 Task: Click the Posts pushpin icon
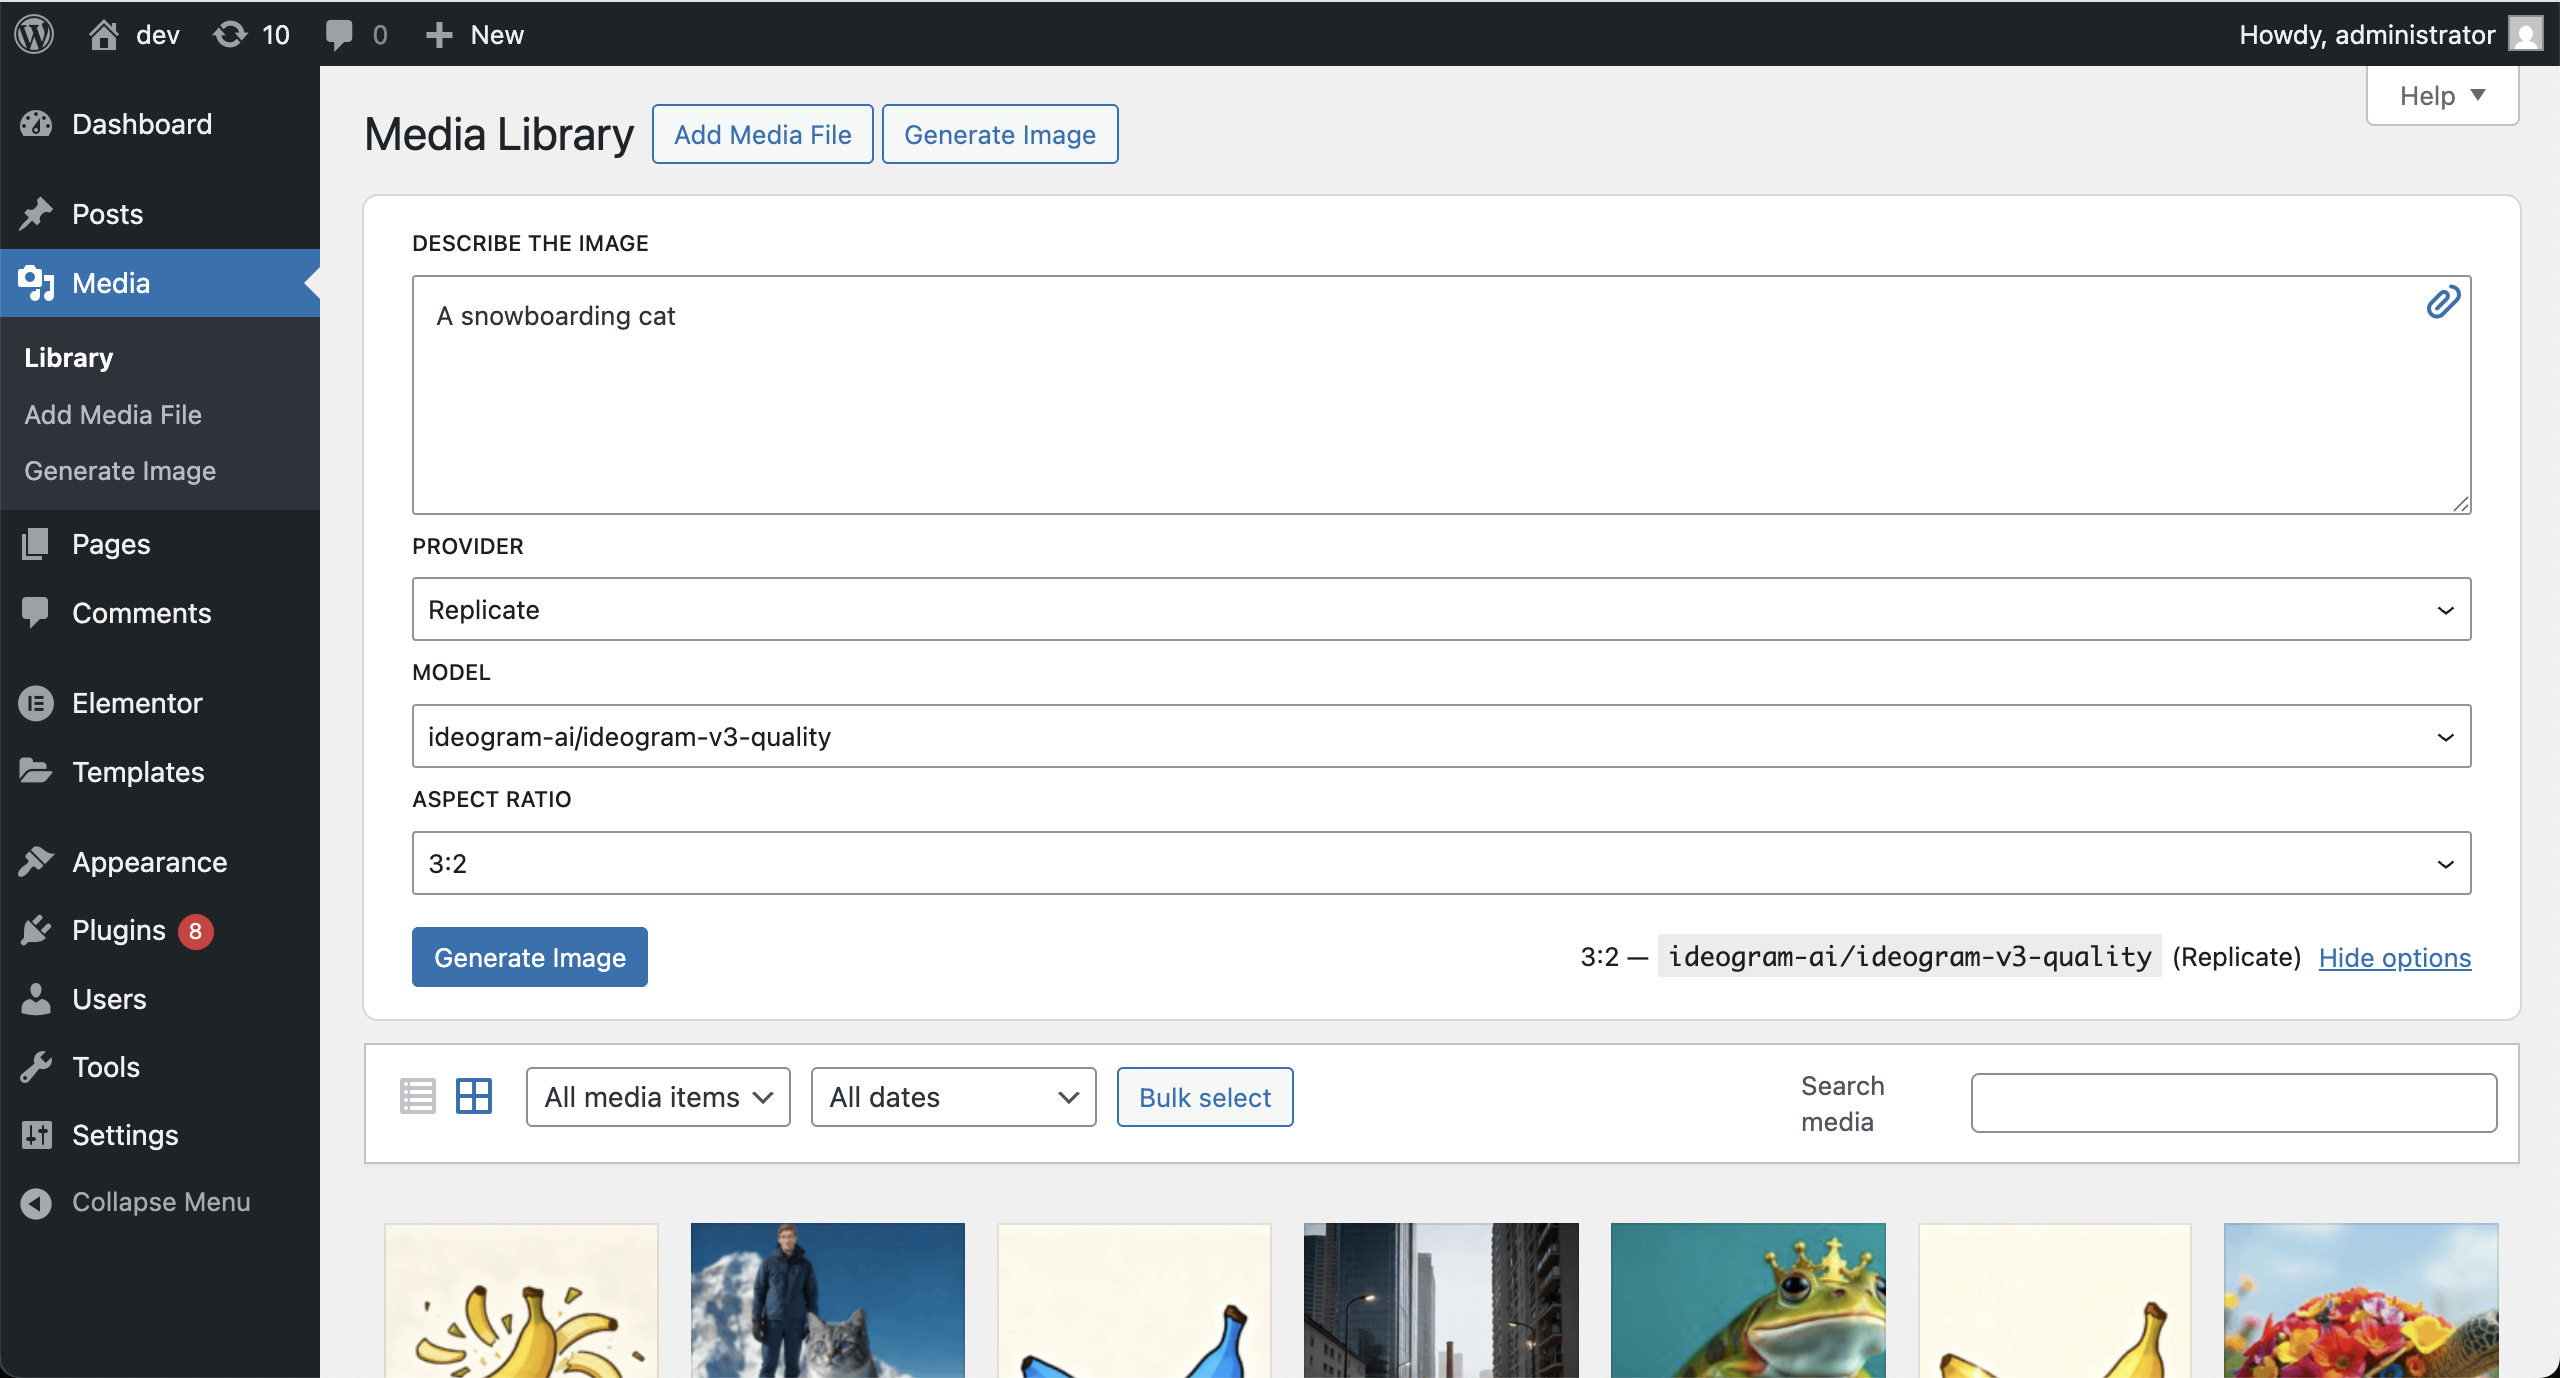pyautogui.click(x=36, y=214)
